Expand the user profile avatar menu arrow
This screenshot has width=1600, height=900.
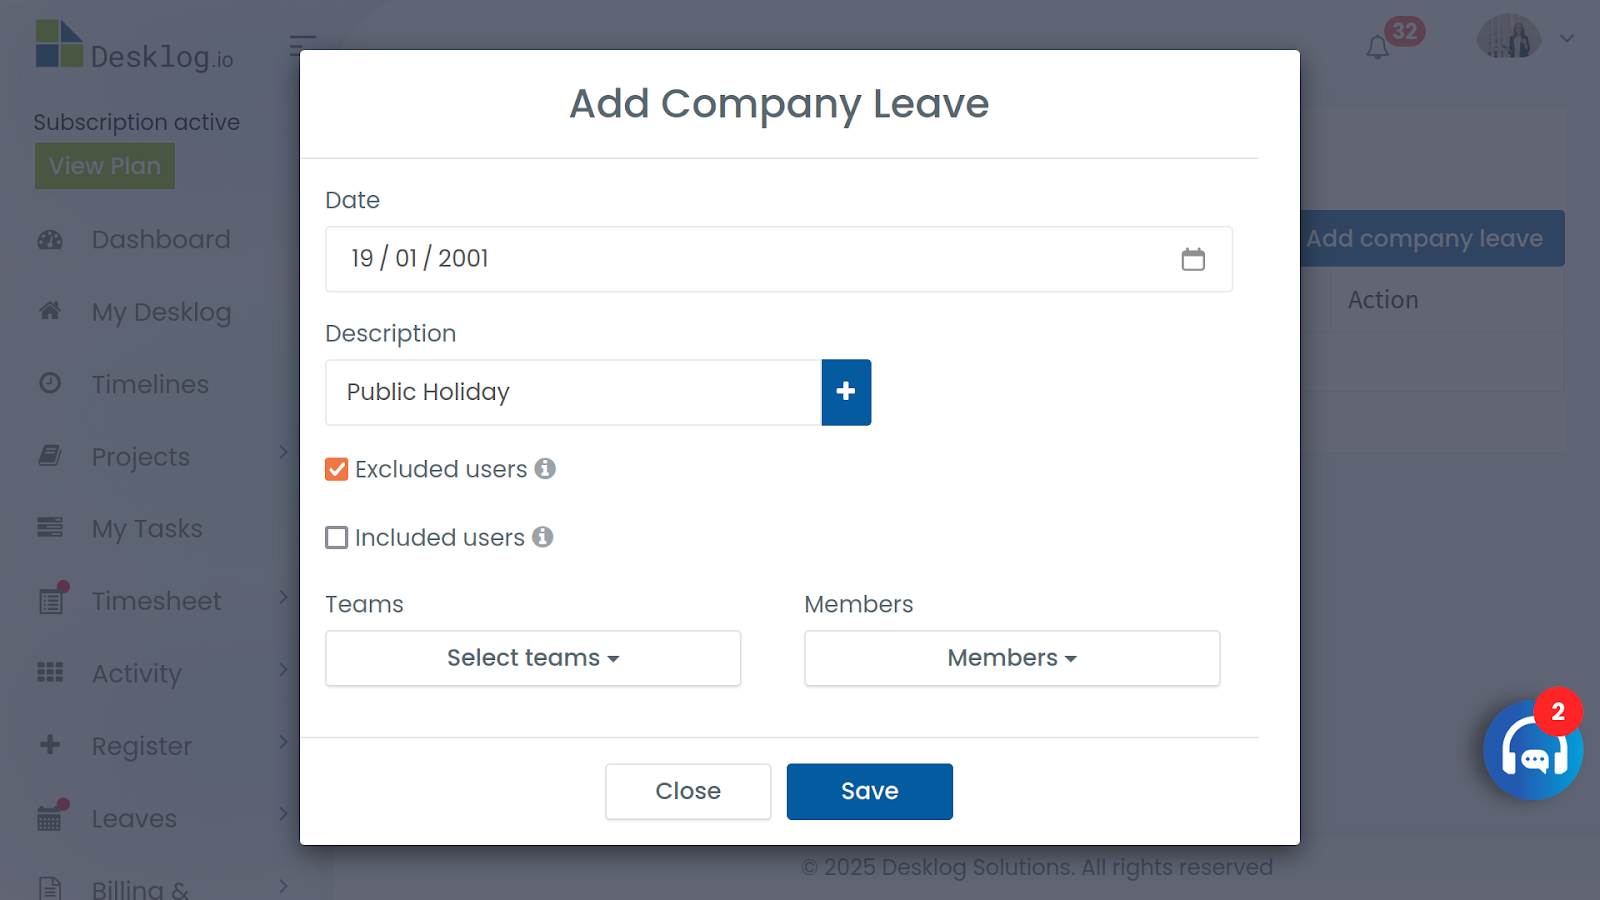[1567, 39]
